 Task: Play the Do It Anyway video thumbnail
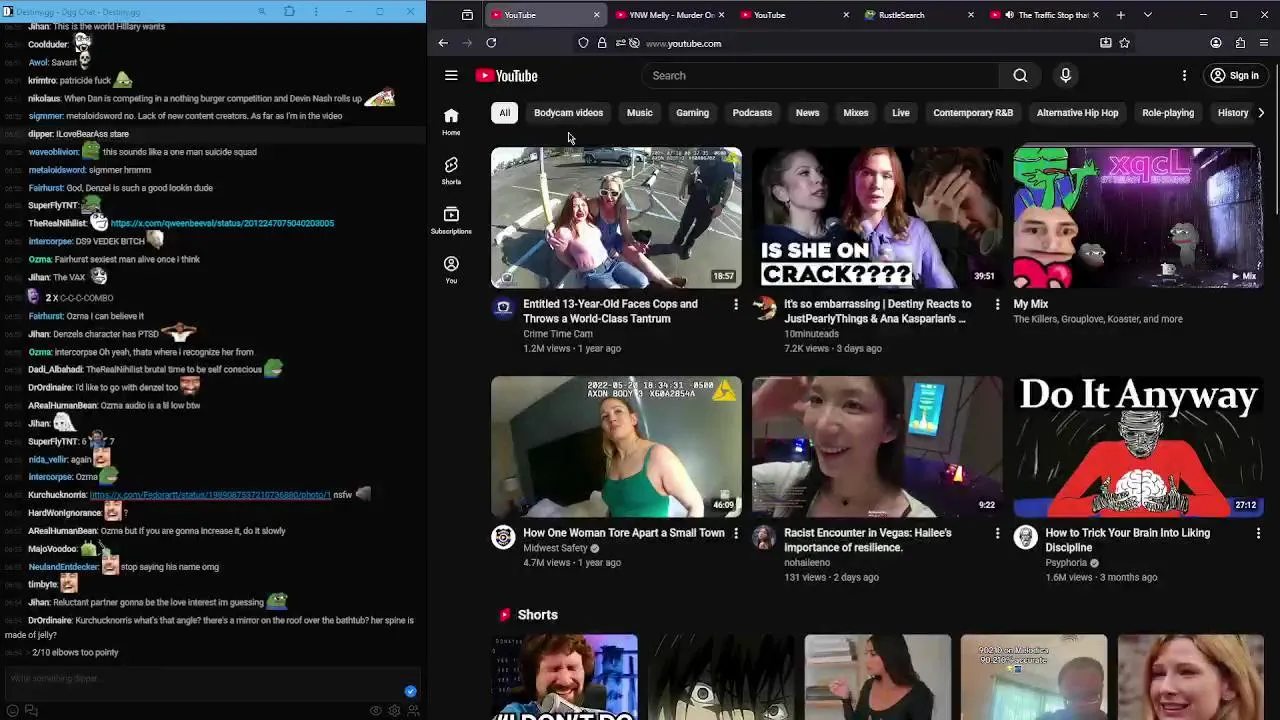coord(1138,447)
